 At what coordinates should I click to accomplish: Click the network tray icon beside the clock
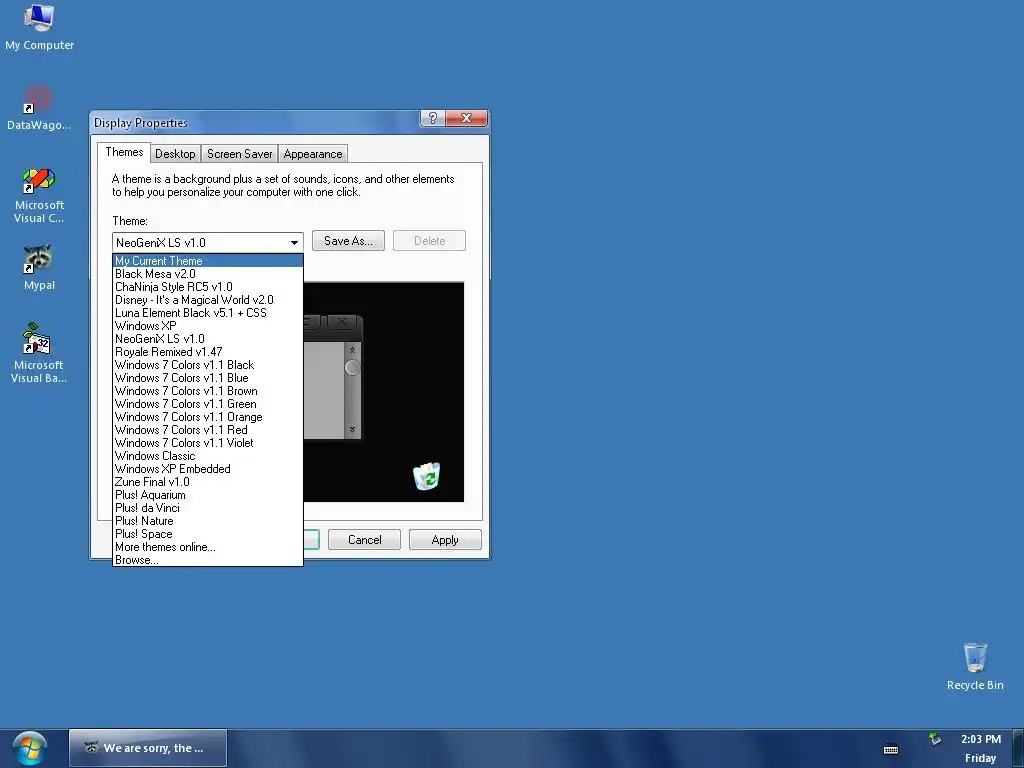tap(935, 739)
